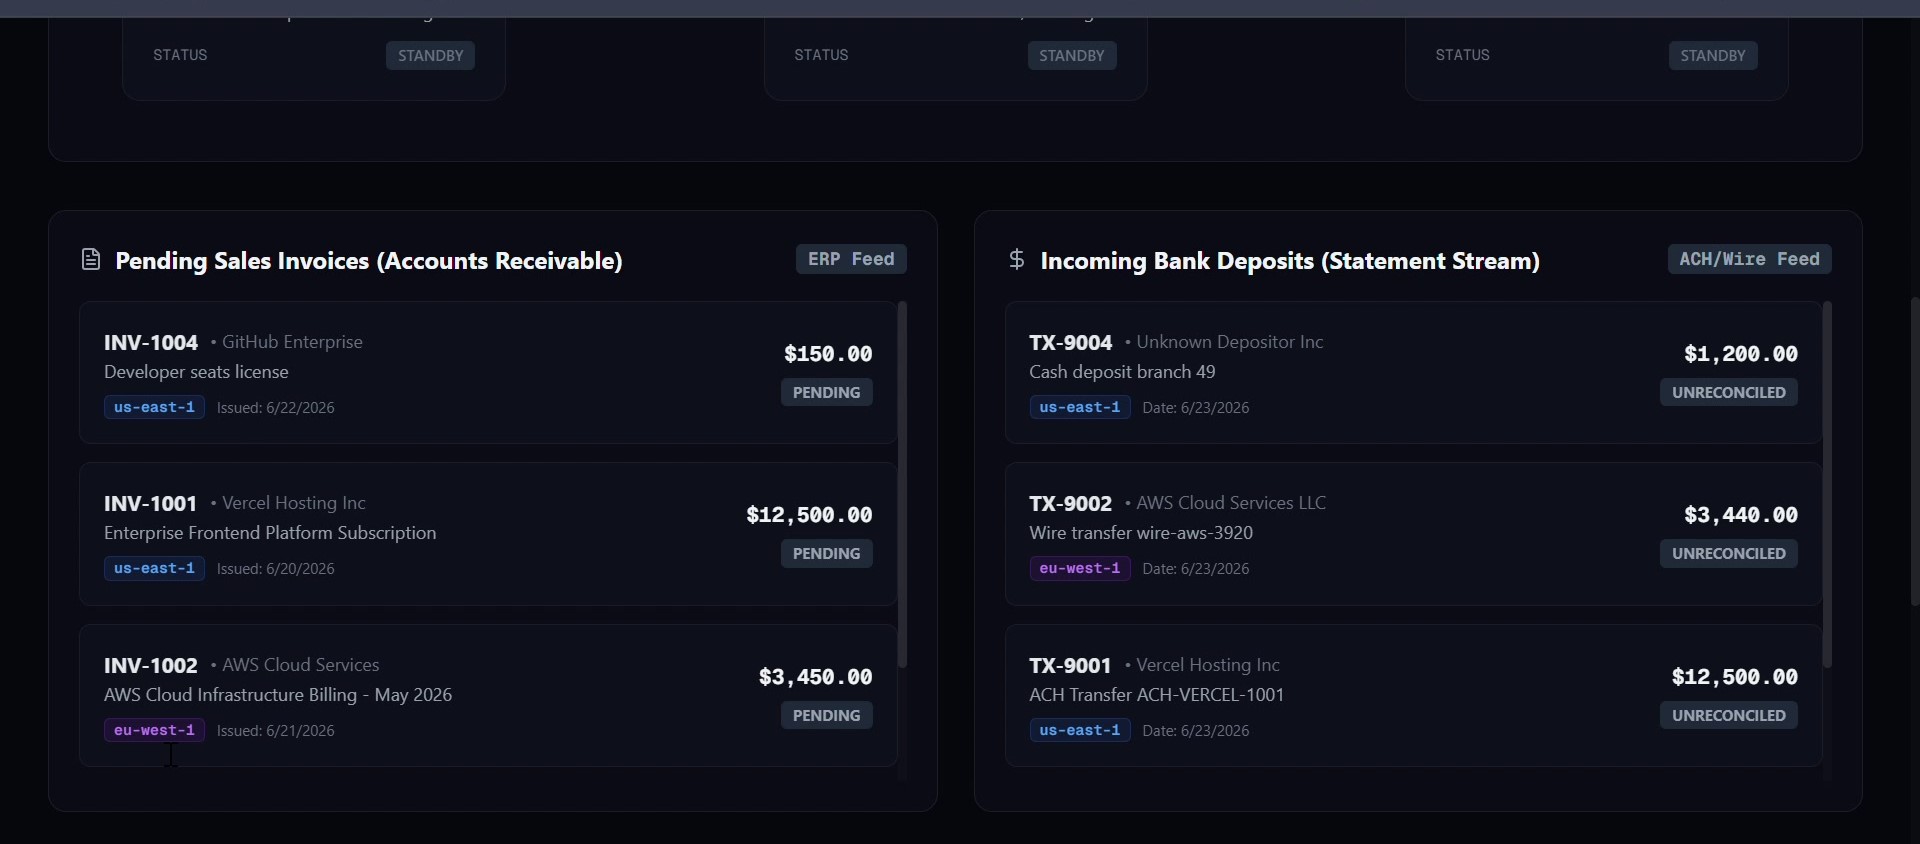Open transaction TX-9002
Viewport: 1920px width, 844px height.
1413,534
